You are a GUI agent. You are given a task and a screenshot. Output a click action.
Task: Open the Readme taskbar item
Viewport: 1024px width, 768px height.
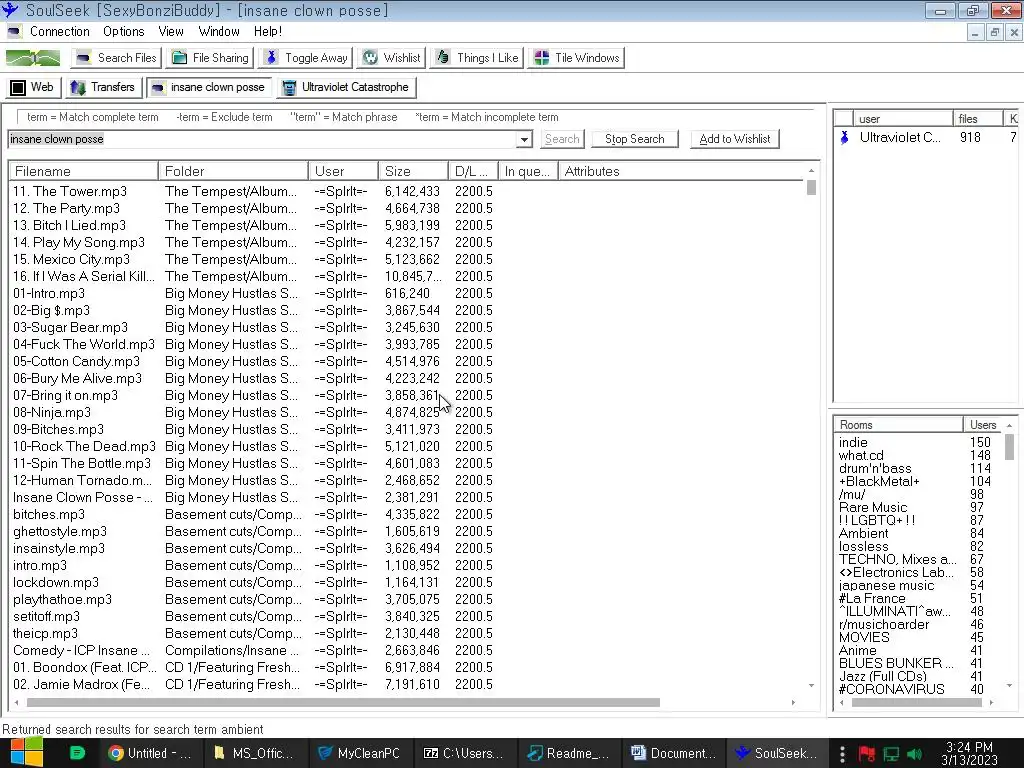click(569, 753)
